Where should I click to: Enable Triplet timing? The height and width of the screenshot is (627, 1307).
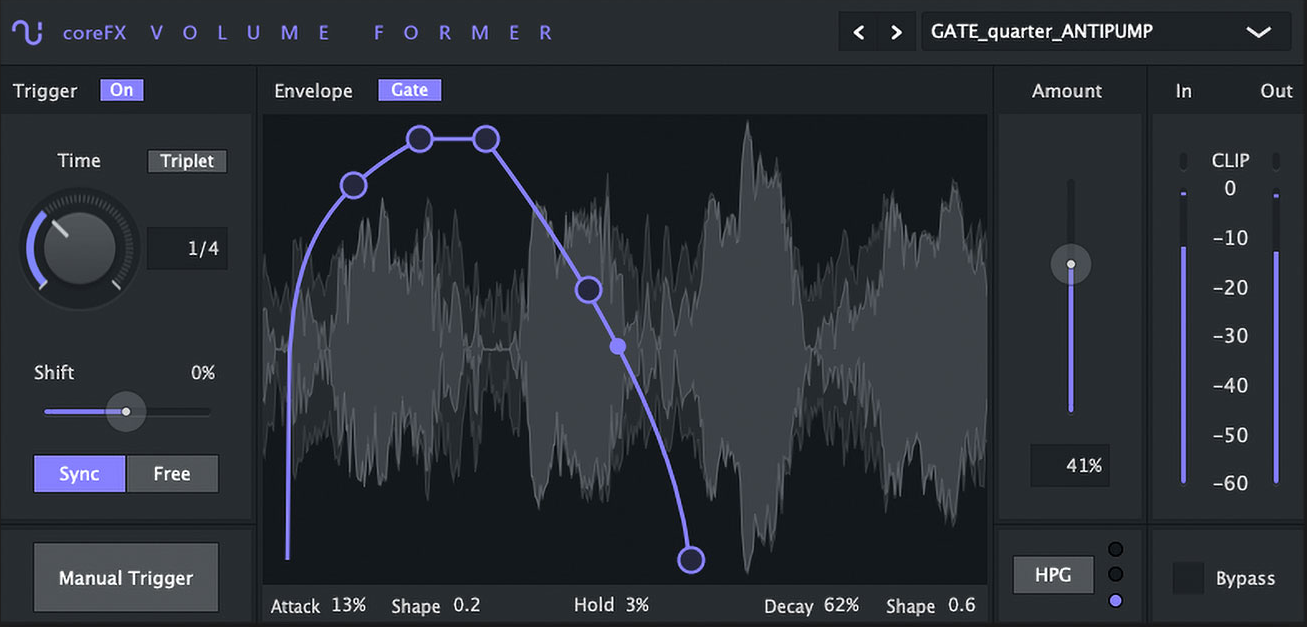187,160
